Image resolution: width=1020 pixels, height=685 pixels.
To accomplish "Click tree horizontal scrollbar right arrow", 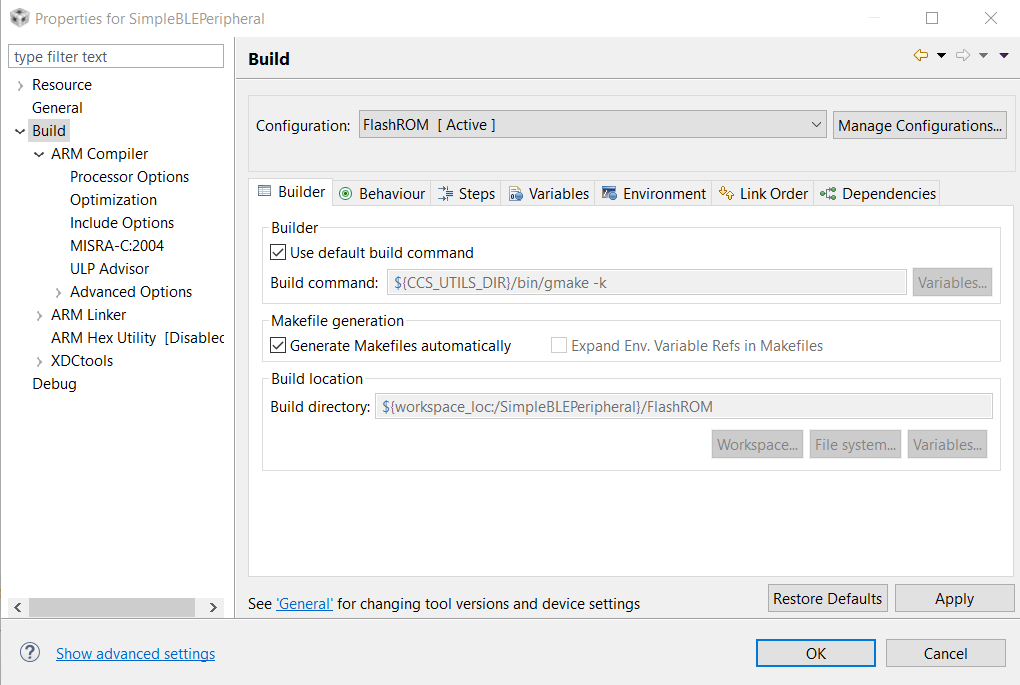I will click(x=213, y=608).
